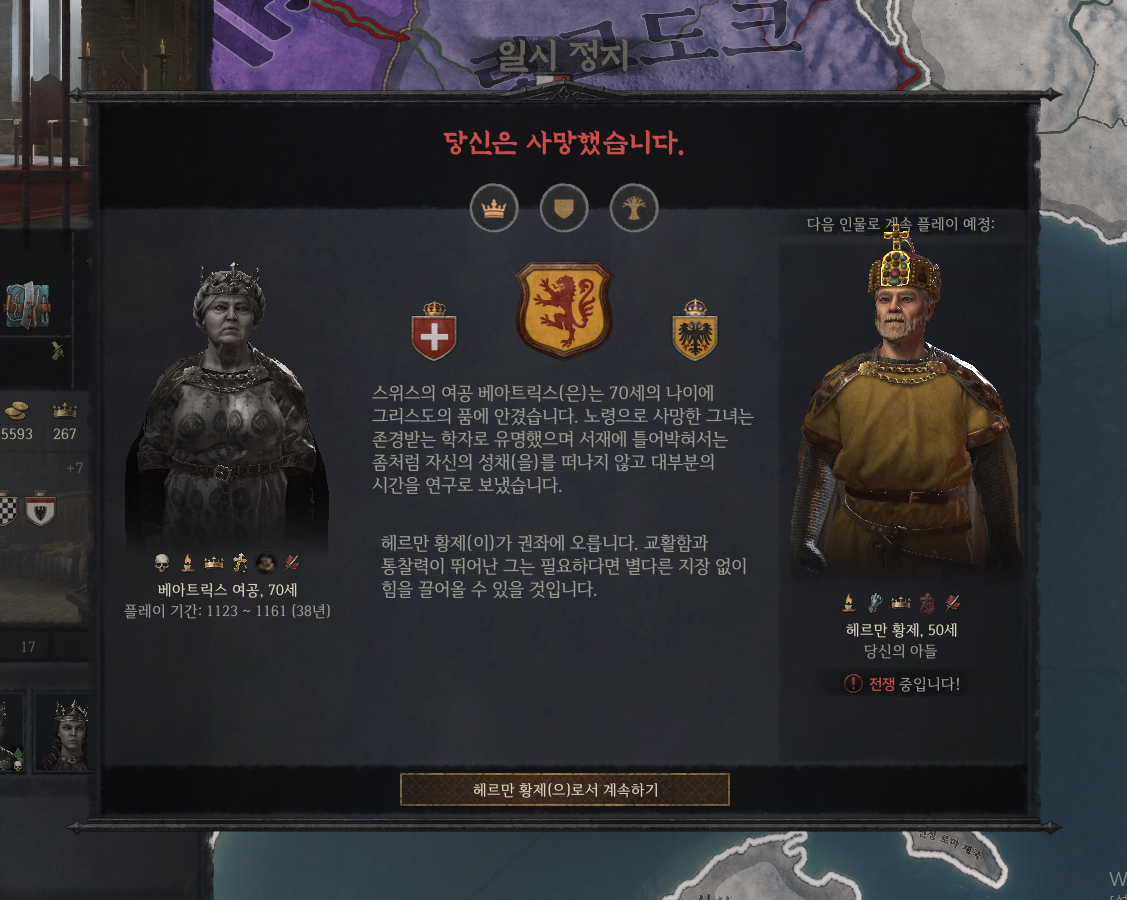Click the red war warning exclamation icon

[852, 684]
